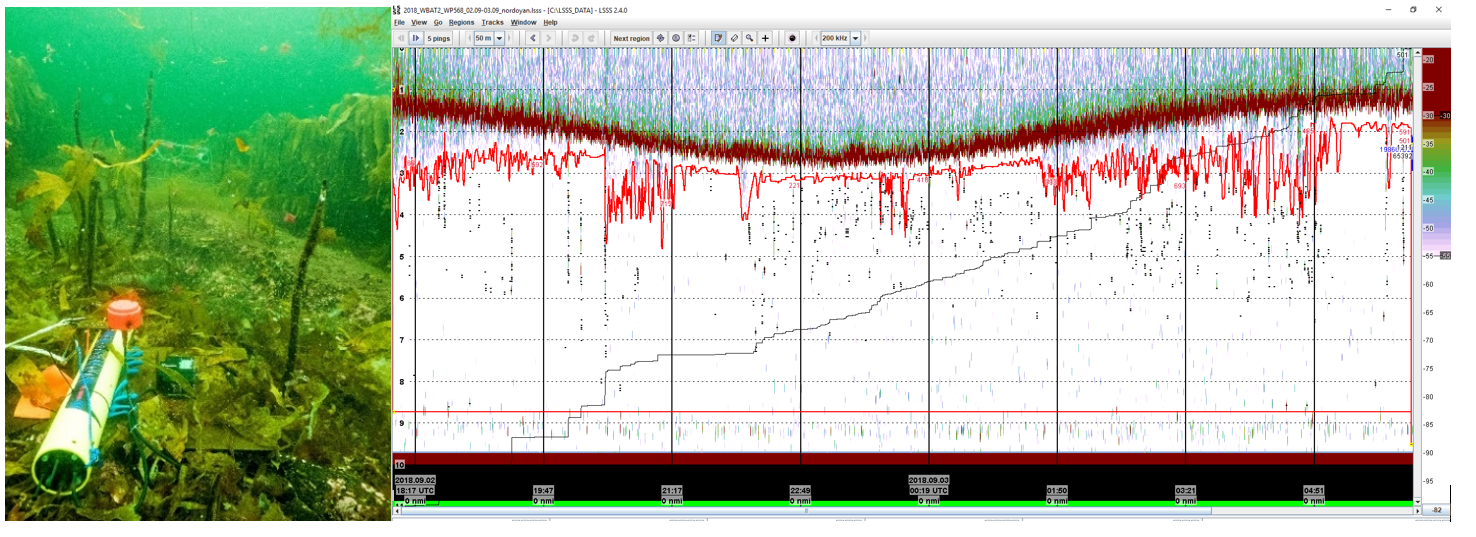Click the Next region button
Image resolution: width=1476 pixels, height=537 pixels.
click(x=631, y=38)
